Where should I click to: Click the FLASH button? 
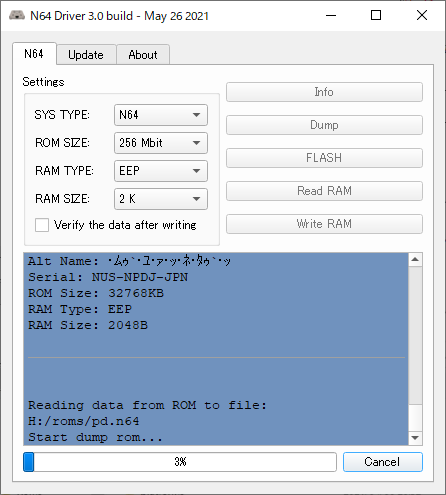point(324,158)
